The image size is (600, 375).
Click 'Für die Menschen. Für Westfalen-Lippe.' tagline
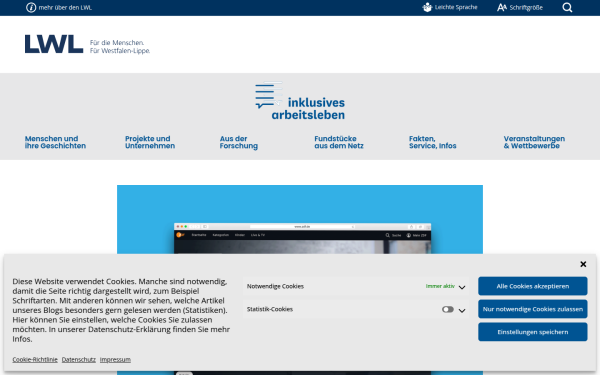pos(120,47)
